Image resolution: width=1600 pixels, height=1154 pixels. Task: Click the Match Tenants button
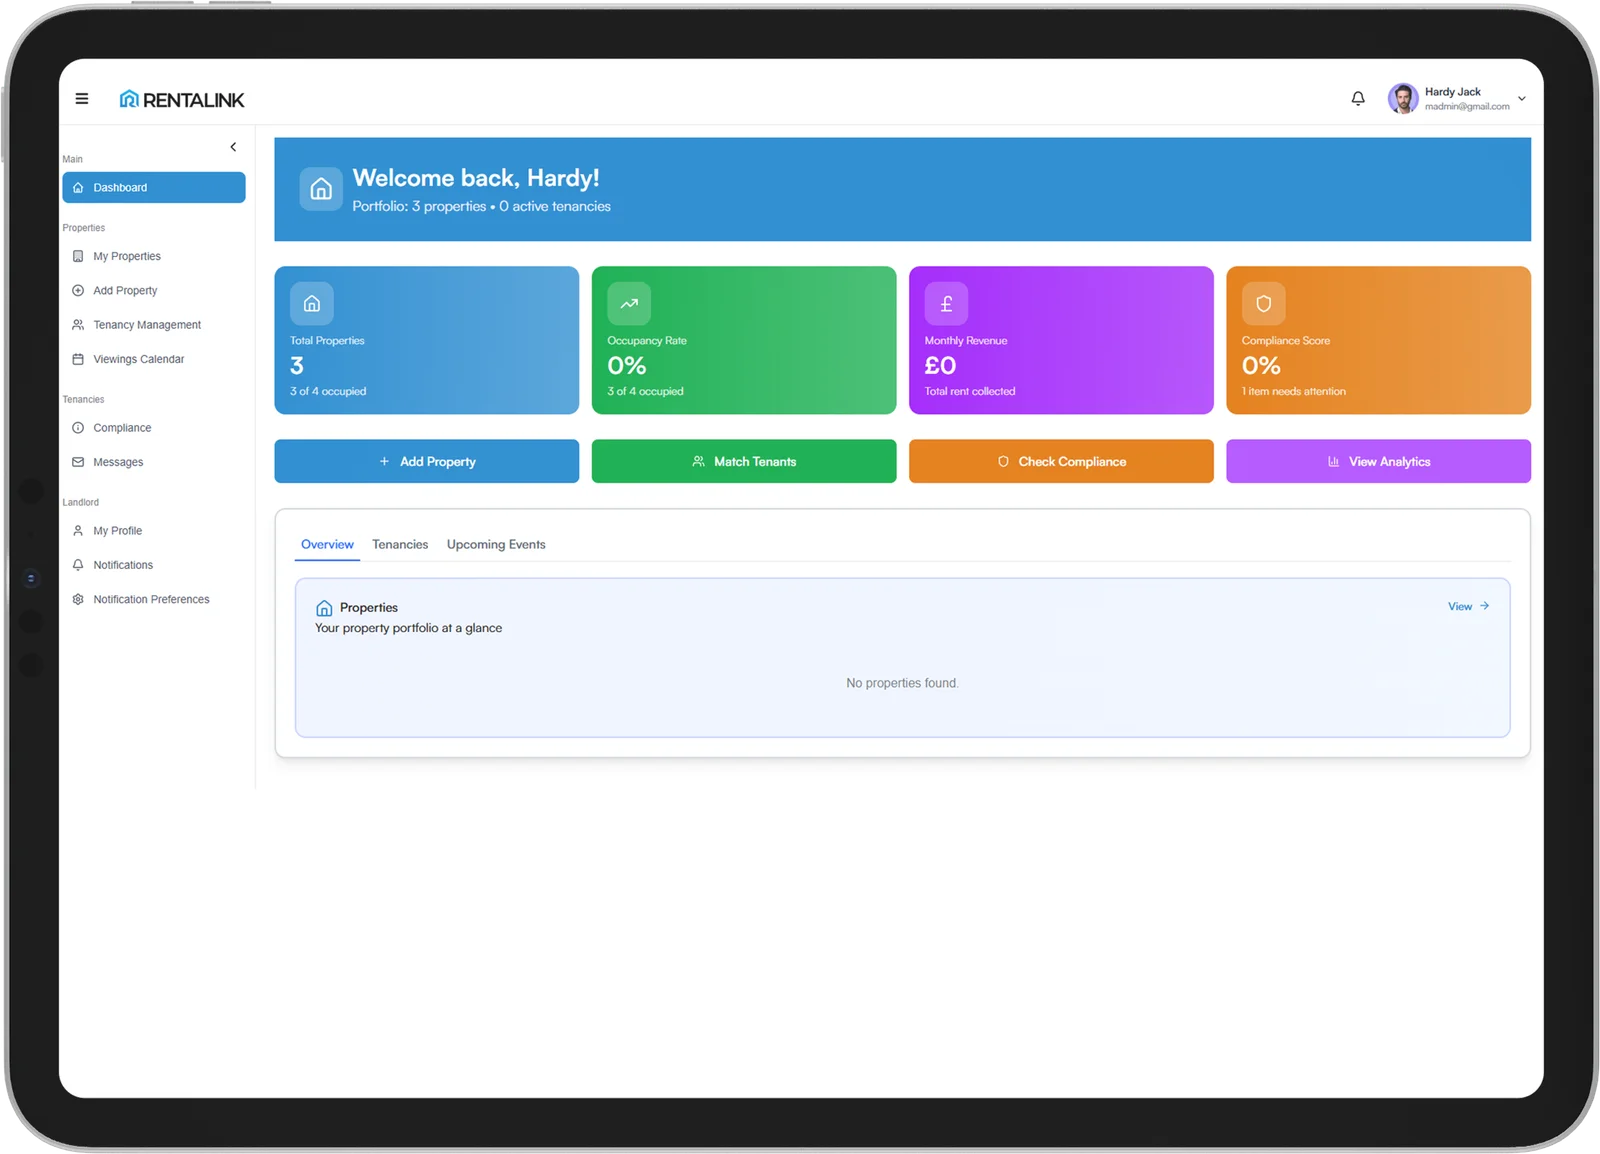coord(744,462)
